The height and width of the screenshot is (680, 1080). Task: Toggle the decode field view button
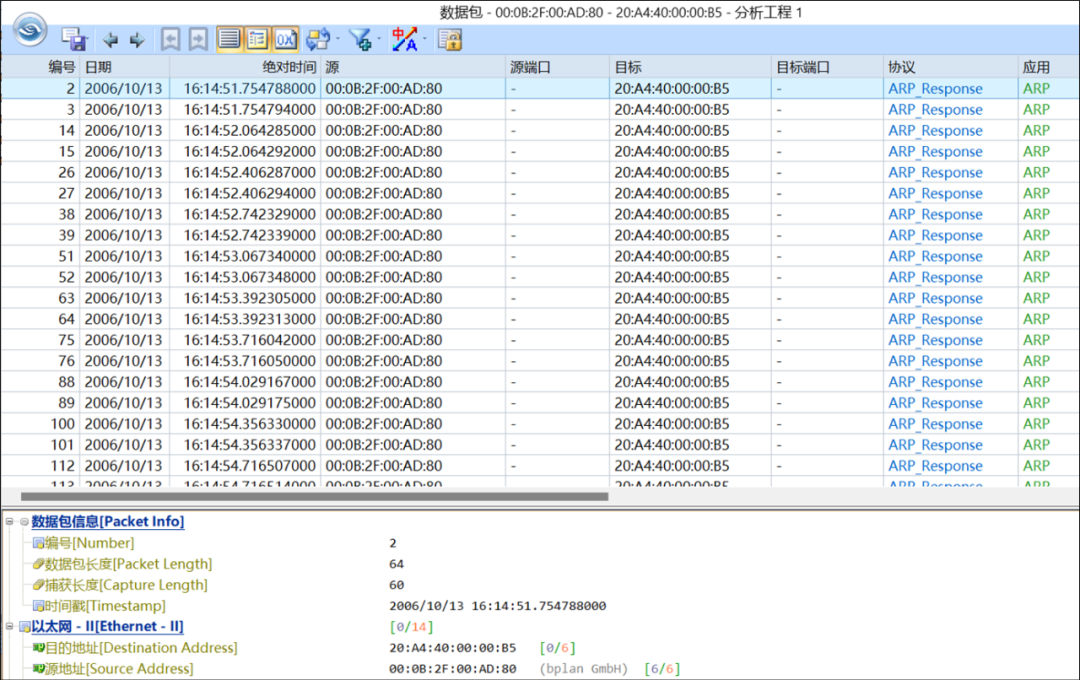click(257, 40)
